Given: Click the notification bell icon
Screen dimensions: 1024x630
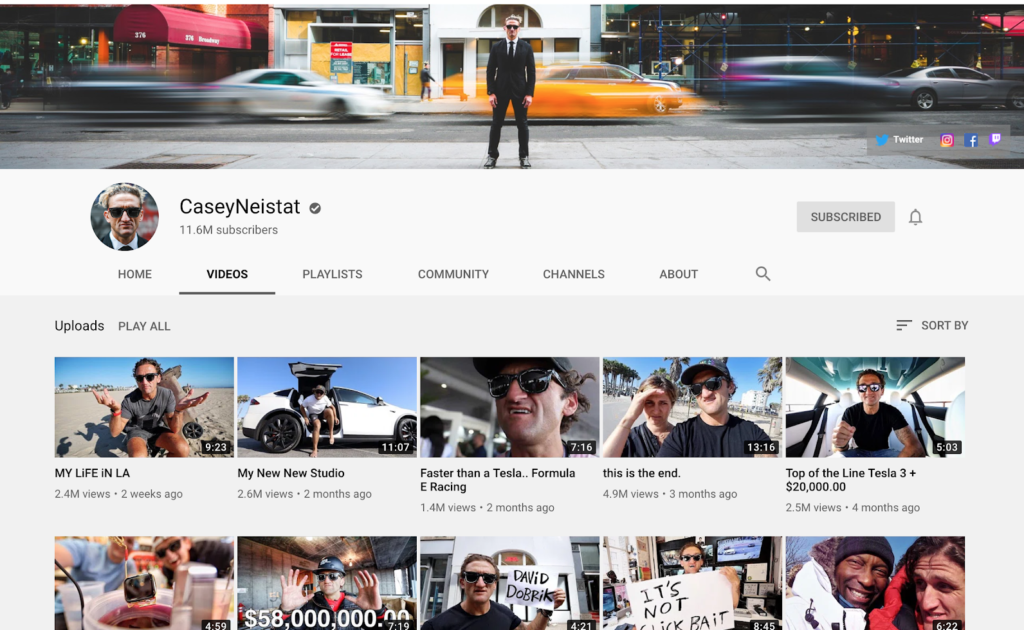Looking at the screenshot, I should point(915,217).
